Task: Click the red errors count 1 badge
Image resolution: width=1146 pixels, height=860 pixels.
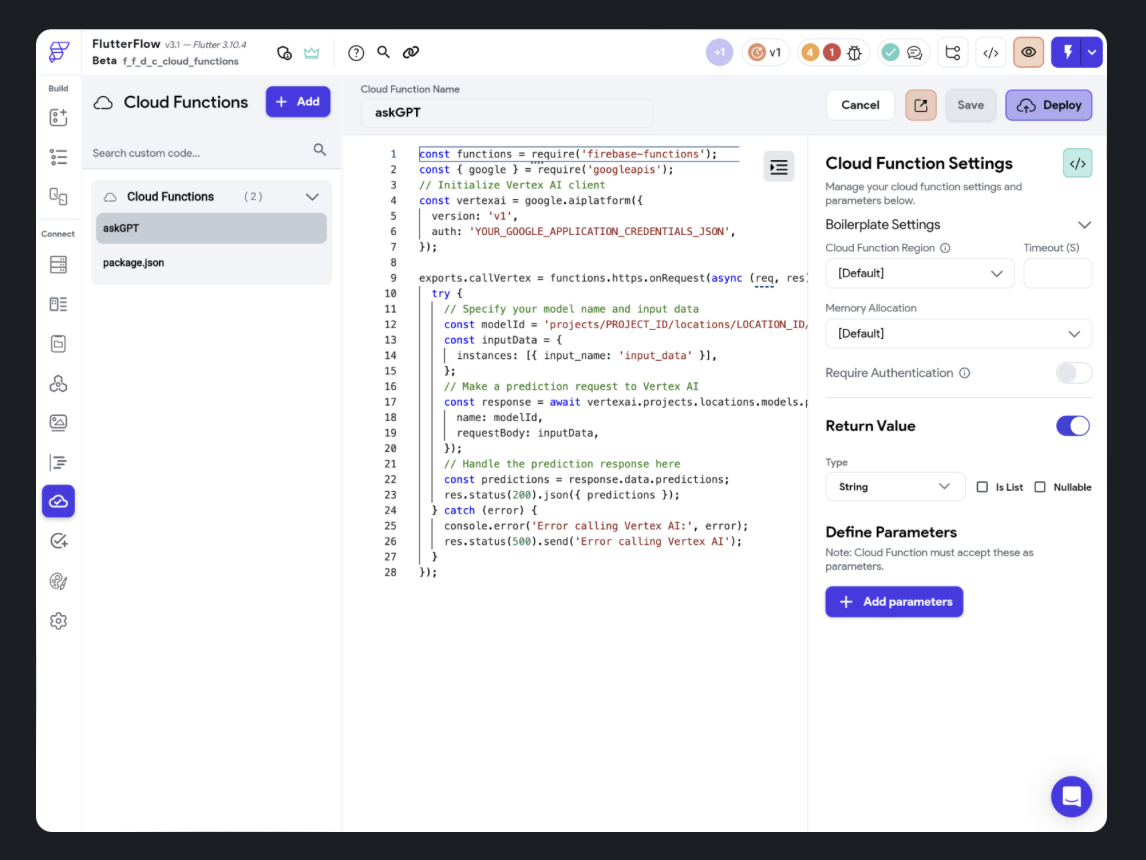Action: (x=831, y=53)
